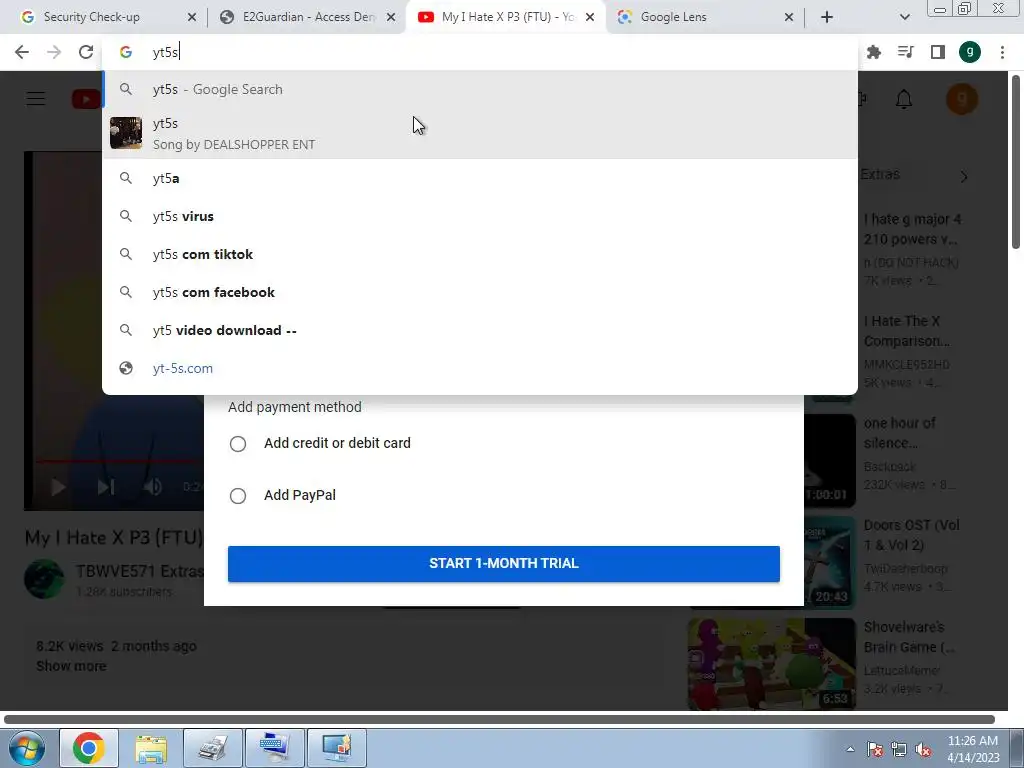The height and width of the screenshot is (768, 1024).
Task: Click the horizontal scrollbar at bottom
Action: (x=500, y=719)
